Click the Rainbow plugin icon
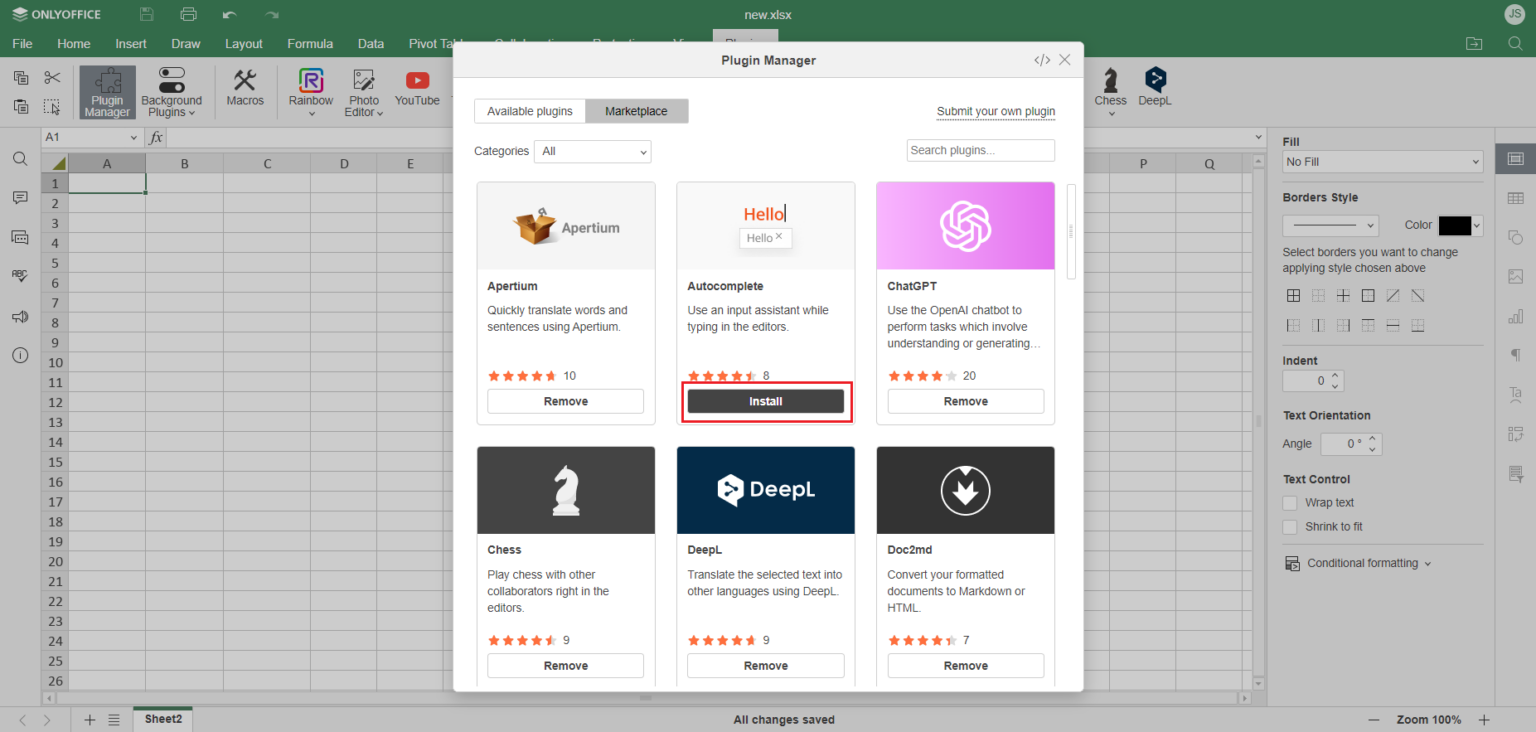 [x=311, y=87]
